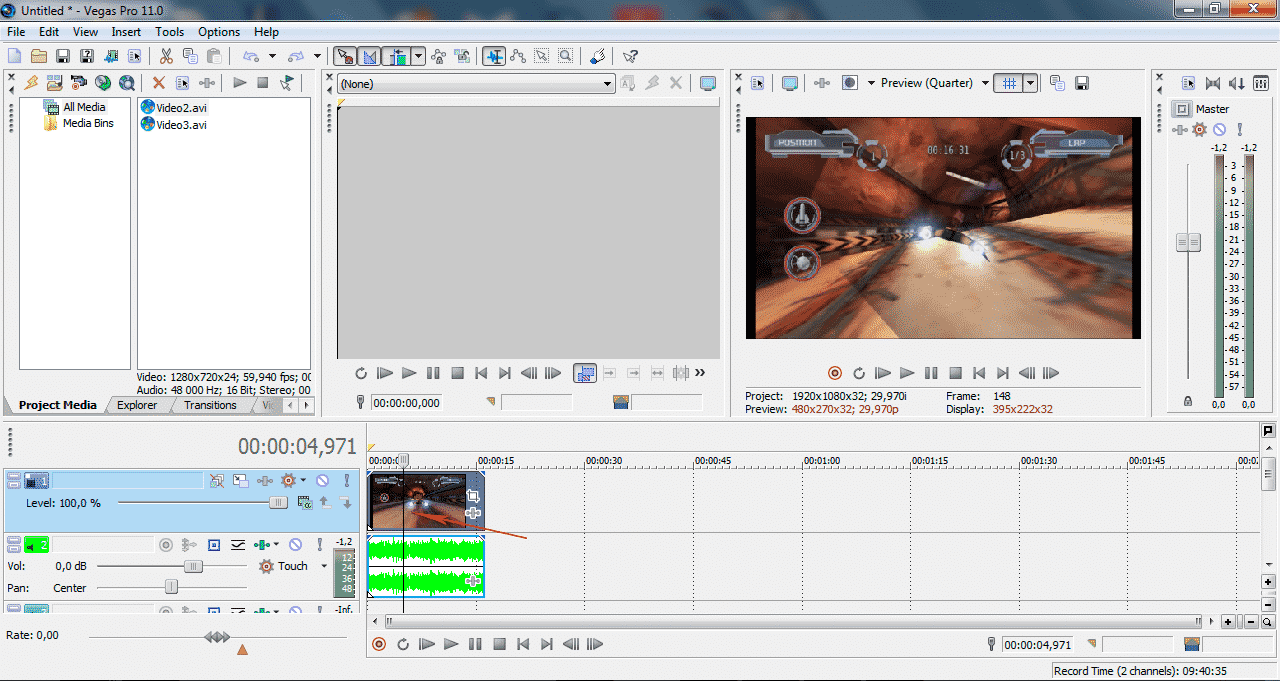Open the Touch automation mode dropdown
Viewport: 1280px width, 681px height.
pos(324,566)
